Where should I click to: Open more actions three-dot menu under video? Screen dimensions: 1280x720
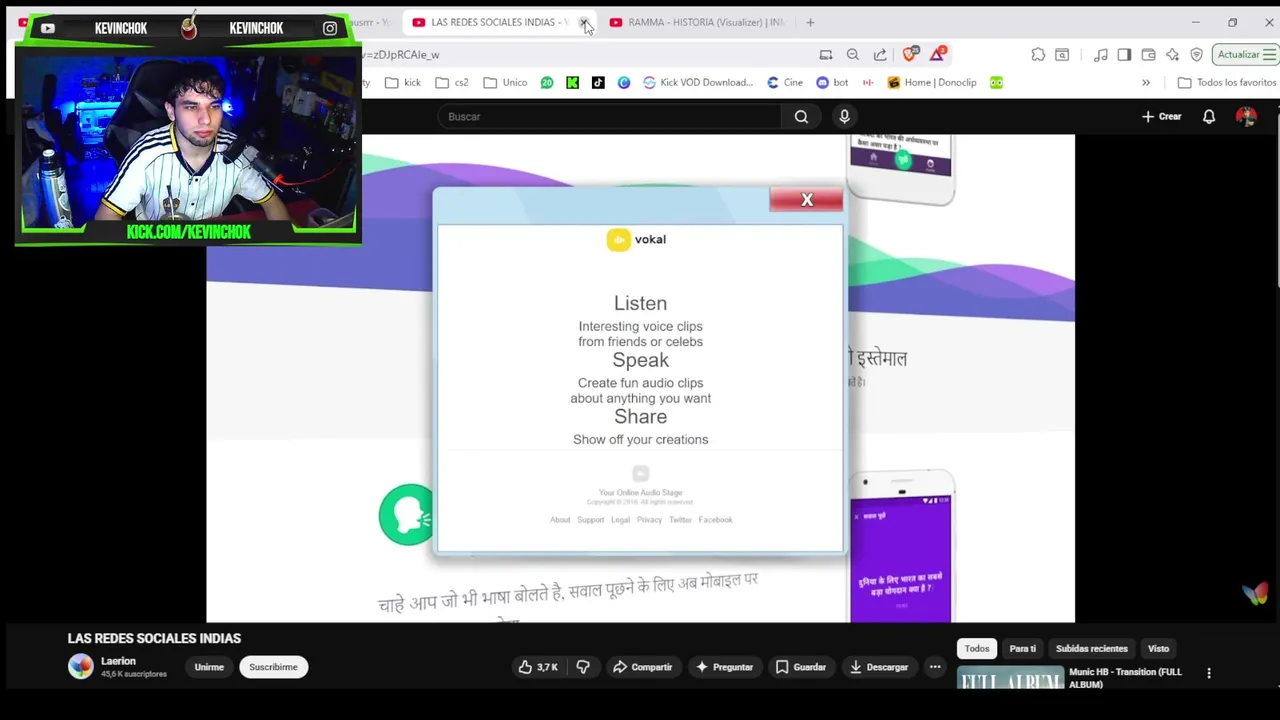tap(935, 667)
